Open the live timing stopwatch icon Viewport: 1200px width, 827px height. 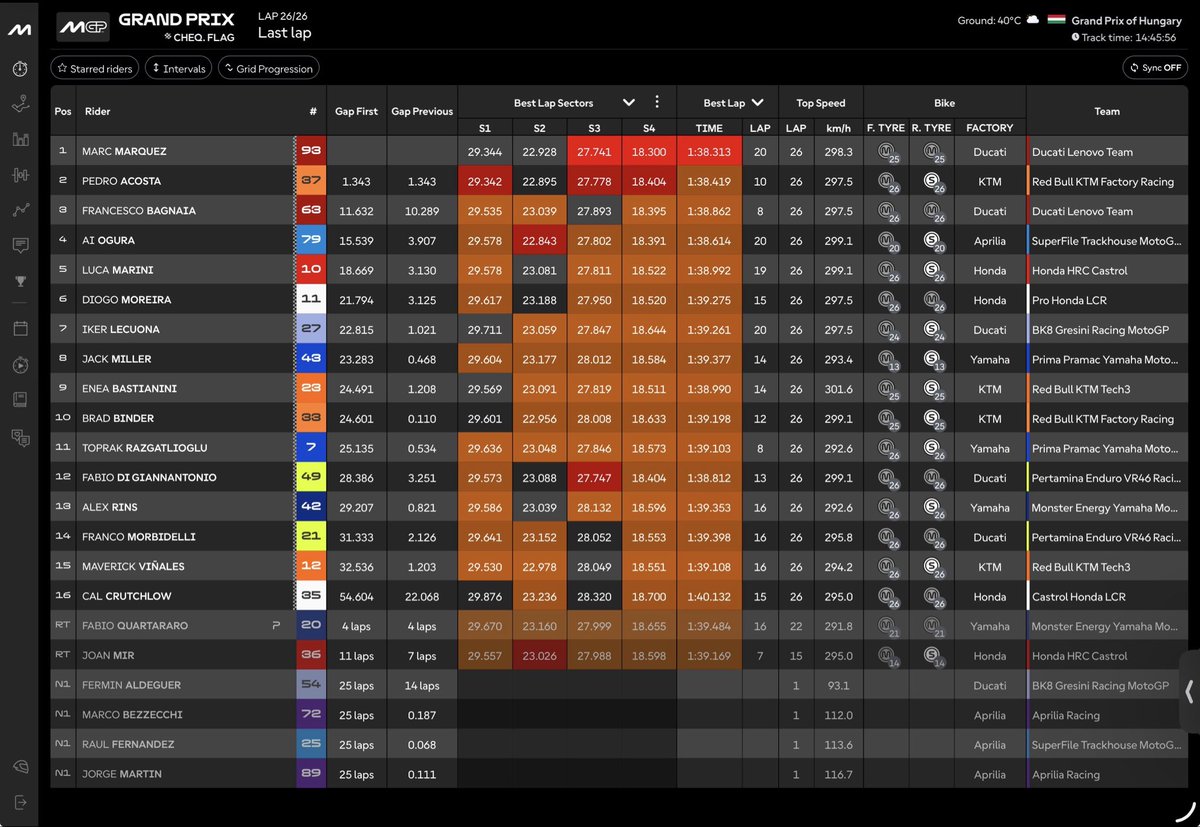[x=19, y=68]
